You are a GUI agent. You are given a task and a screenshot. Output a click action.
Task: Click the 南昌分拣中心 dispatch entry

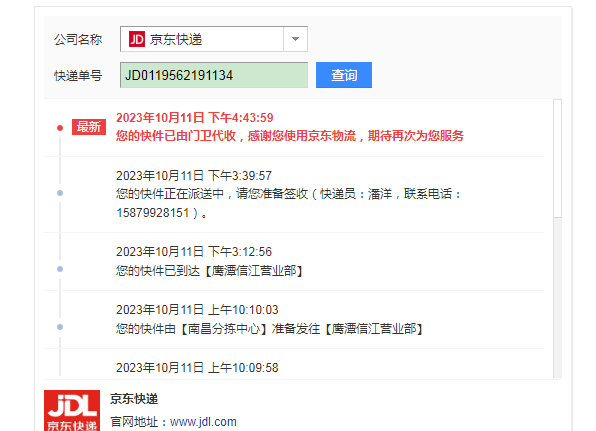click(269, 329)
